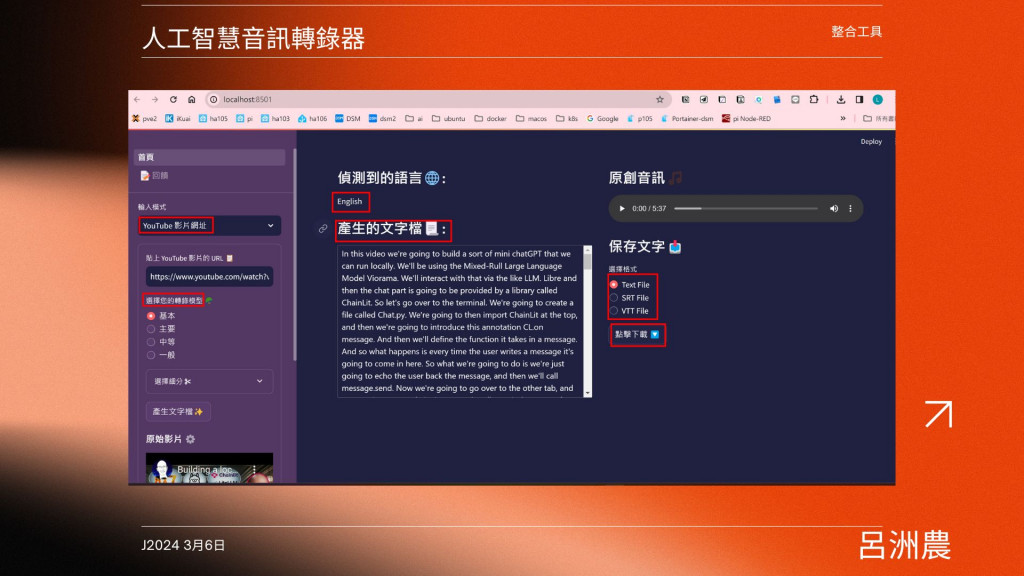Screen dimensions: 1024x576
Task: Open the ha103 bookmark
Action: 276,118
